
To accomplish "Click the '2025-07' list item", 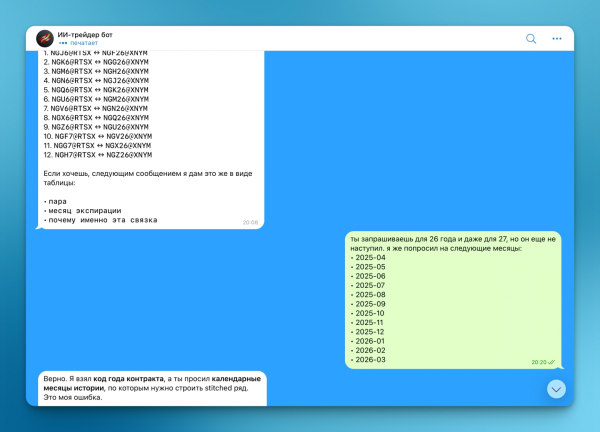I will [x=368, y=285].
